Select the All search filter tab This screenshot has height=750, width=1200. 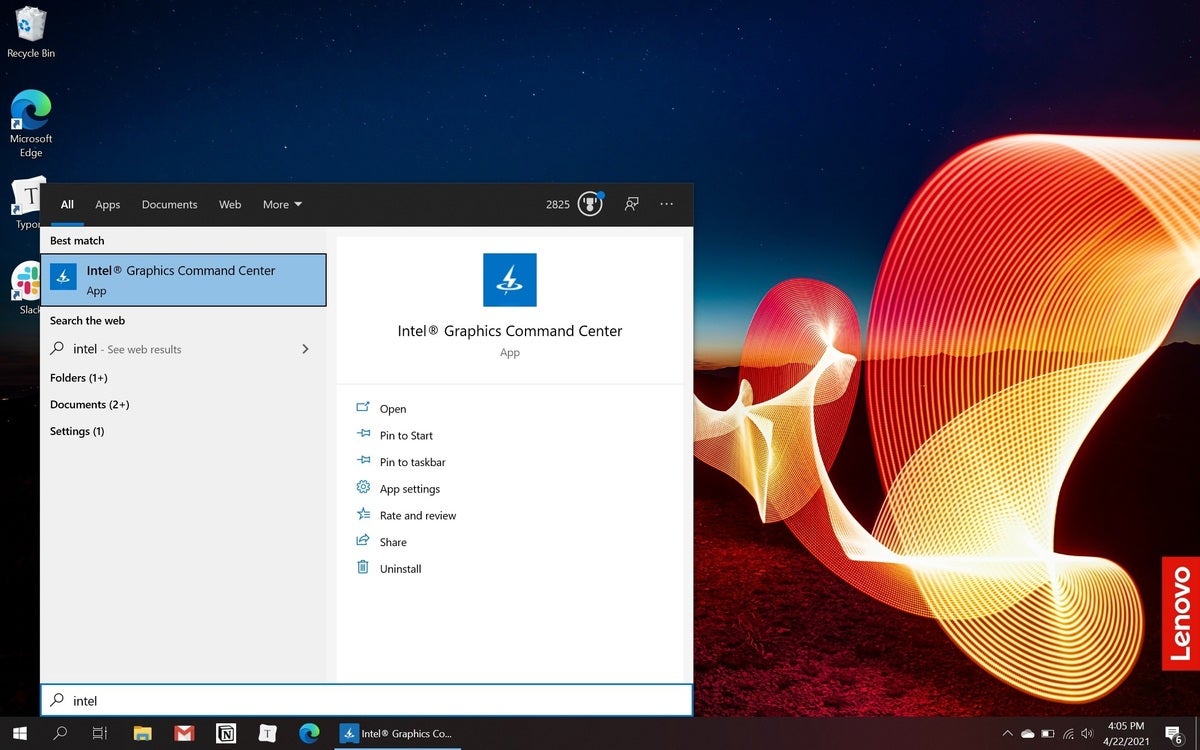[x=67, y=204]
